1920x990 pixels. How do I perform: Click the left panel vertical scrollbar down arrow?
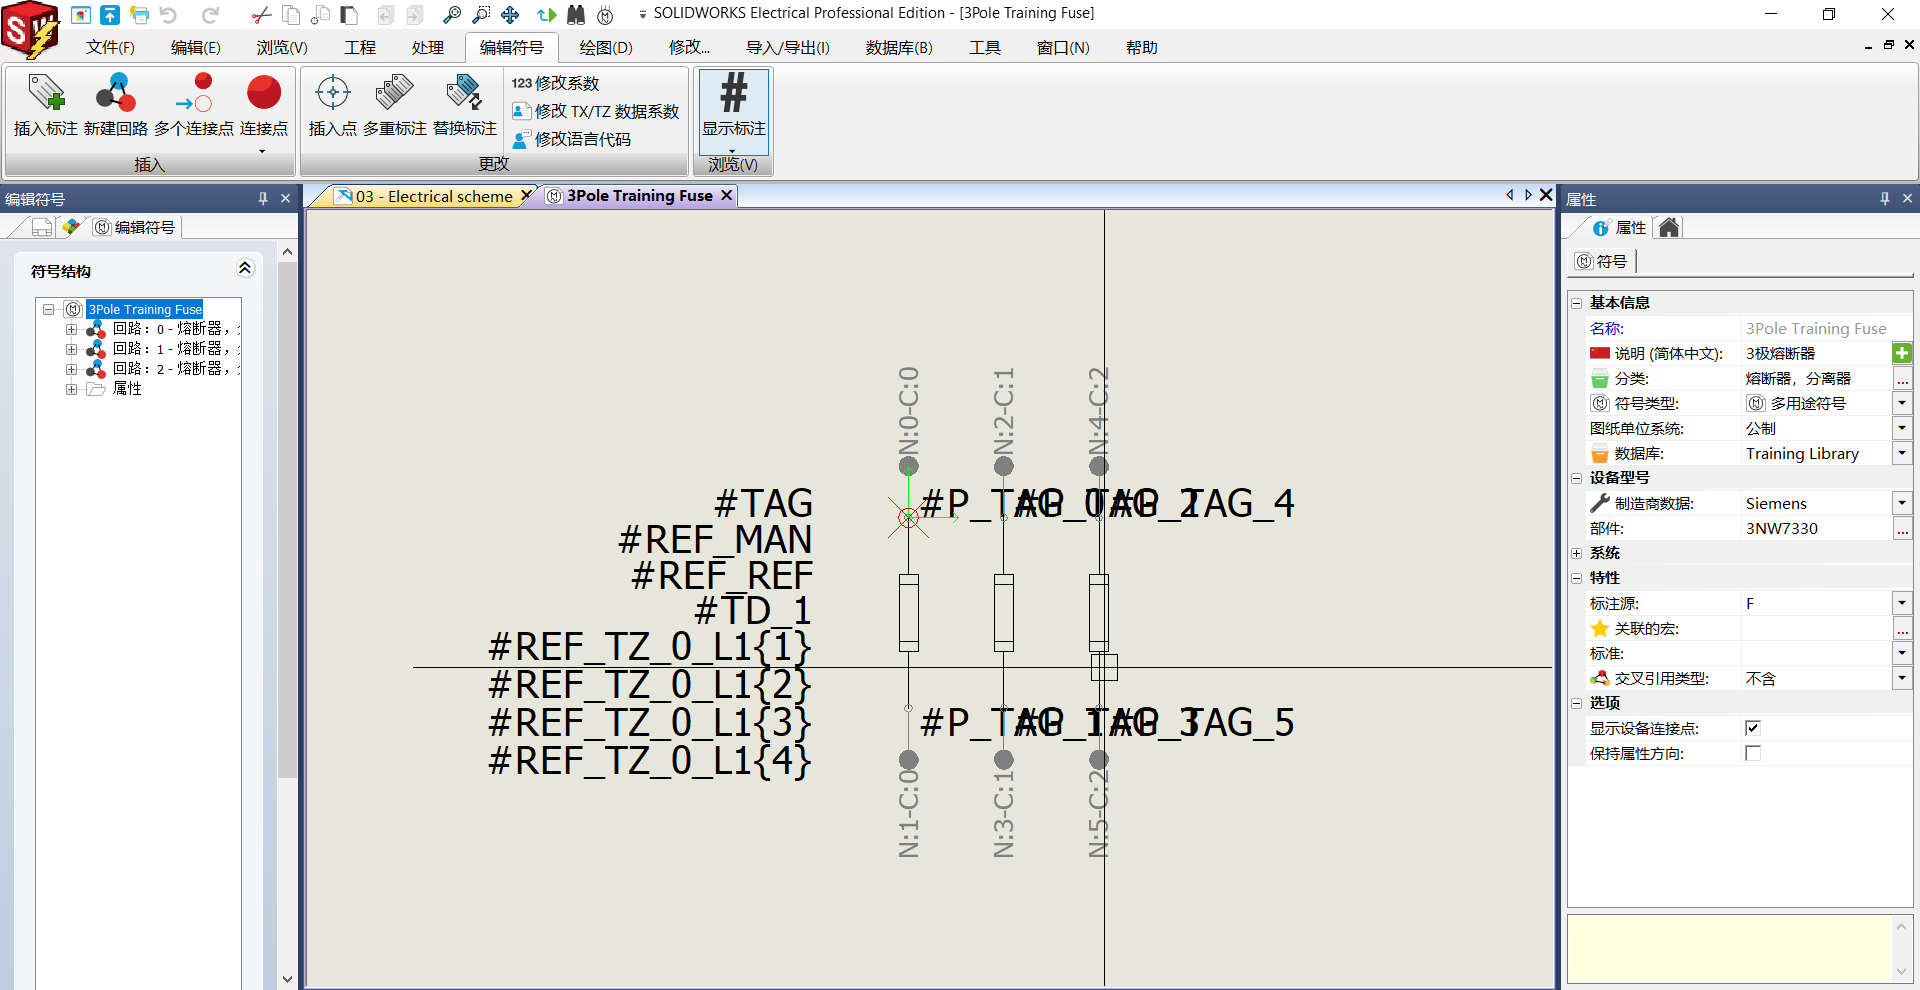click(x=287, y=979)
